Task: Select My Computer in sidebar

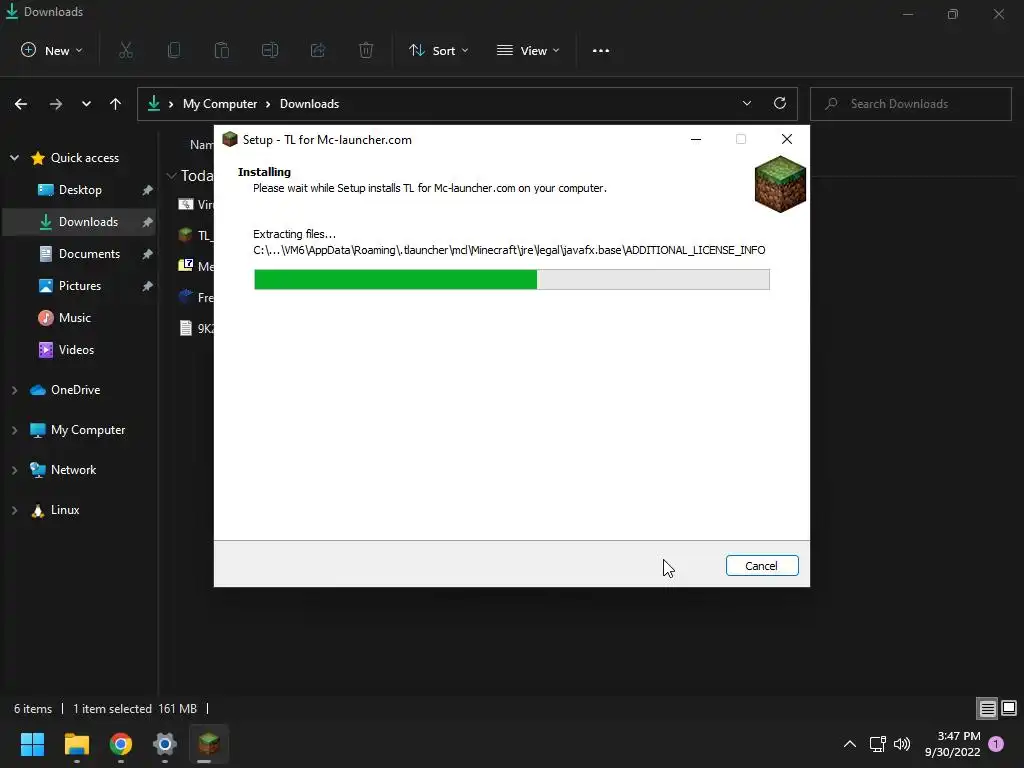Action: point(88,430)
